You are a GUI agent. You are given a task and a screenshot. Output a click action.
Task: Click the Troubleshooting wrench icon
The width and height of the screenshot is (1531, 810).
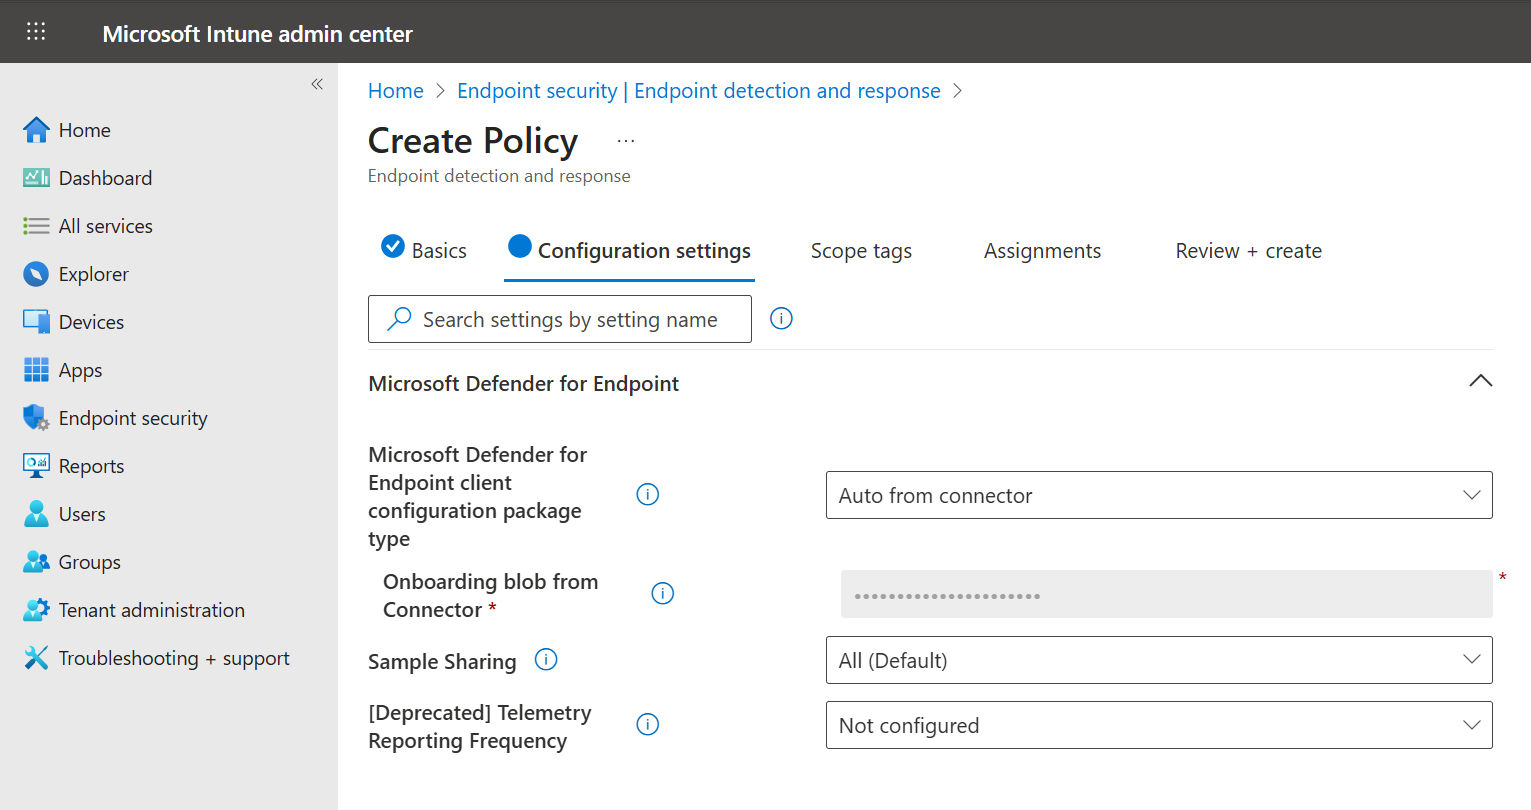click(36, 658)
